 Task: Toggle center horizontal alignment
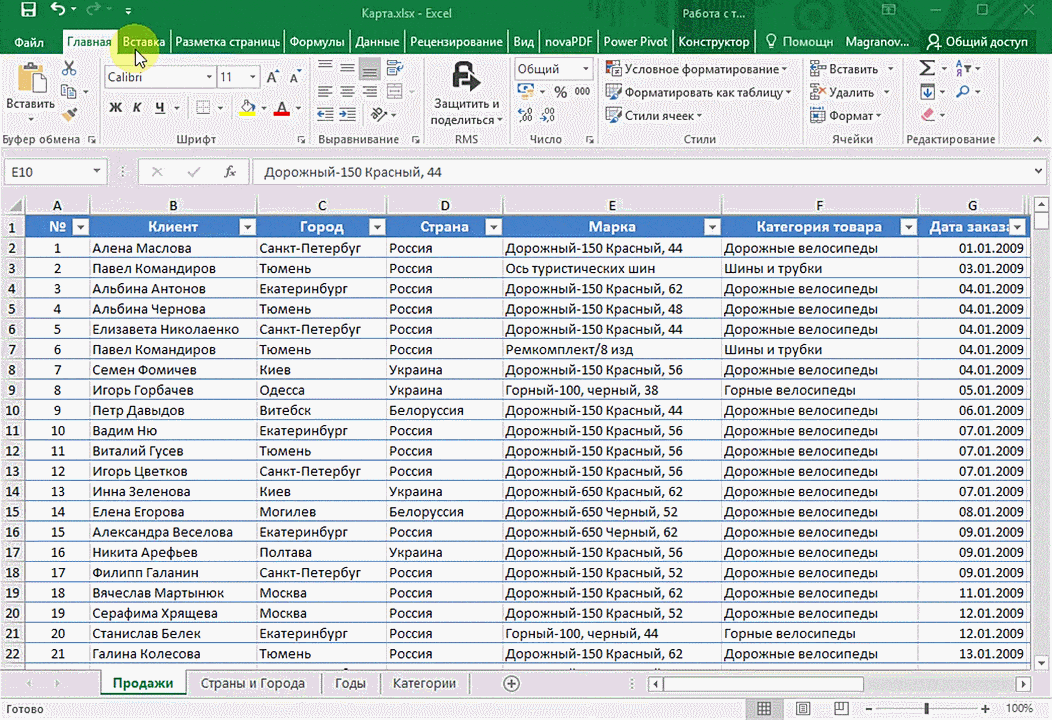point(347,92)
